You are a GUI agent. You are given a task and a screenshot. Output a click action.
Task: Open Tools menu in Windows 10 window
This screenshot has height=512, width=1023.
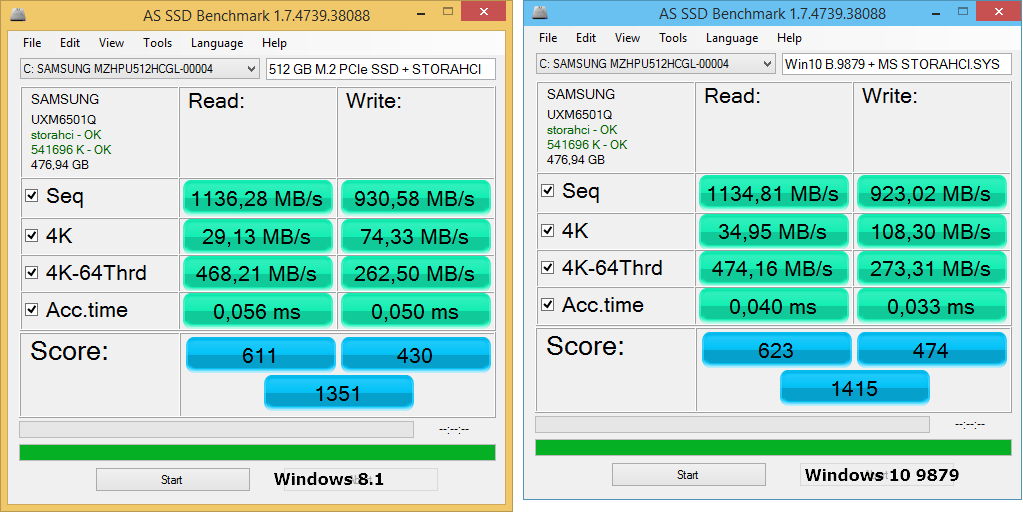(x=673, y=38)
